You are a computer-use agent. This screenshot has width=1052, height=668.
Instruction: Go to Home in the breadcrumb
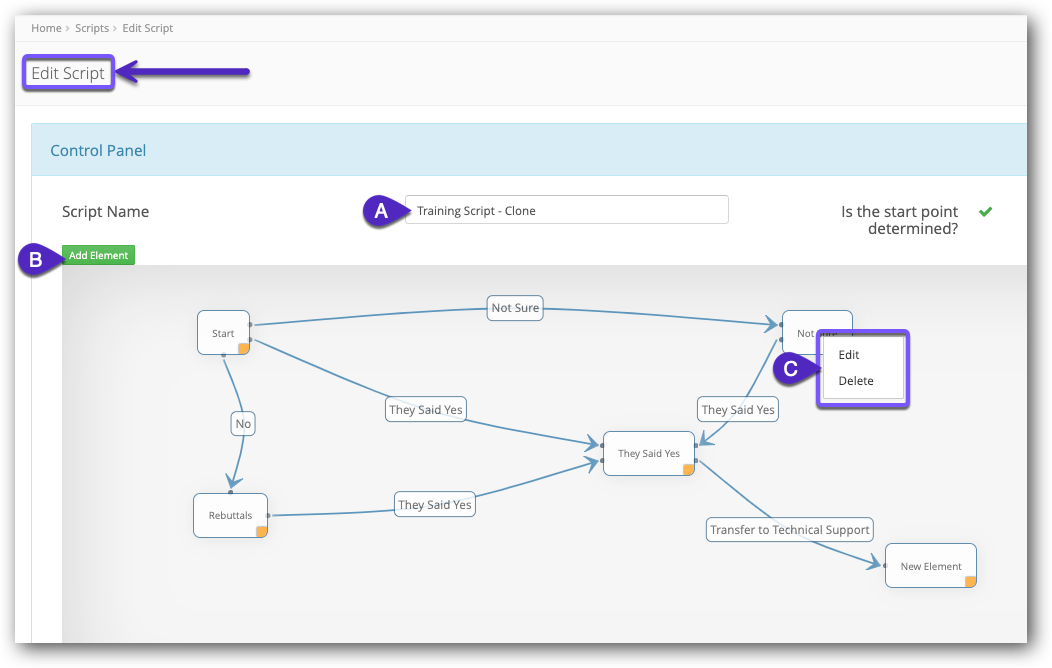pos(46,28)
